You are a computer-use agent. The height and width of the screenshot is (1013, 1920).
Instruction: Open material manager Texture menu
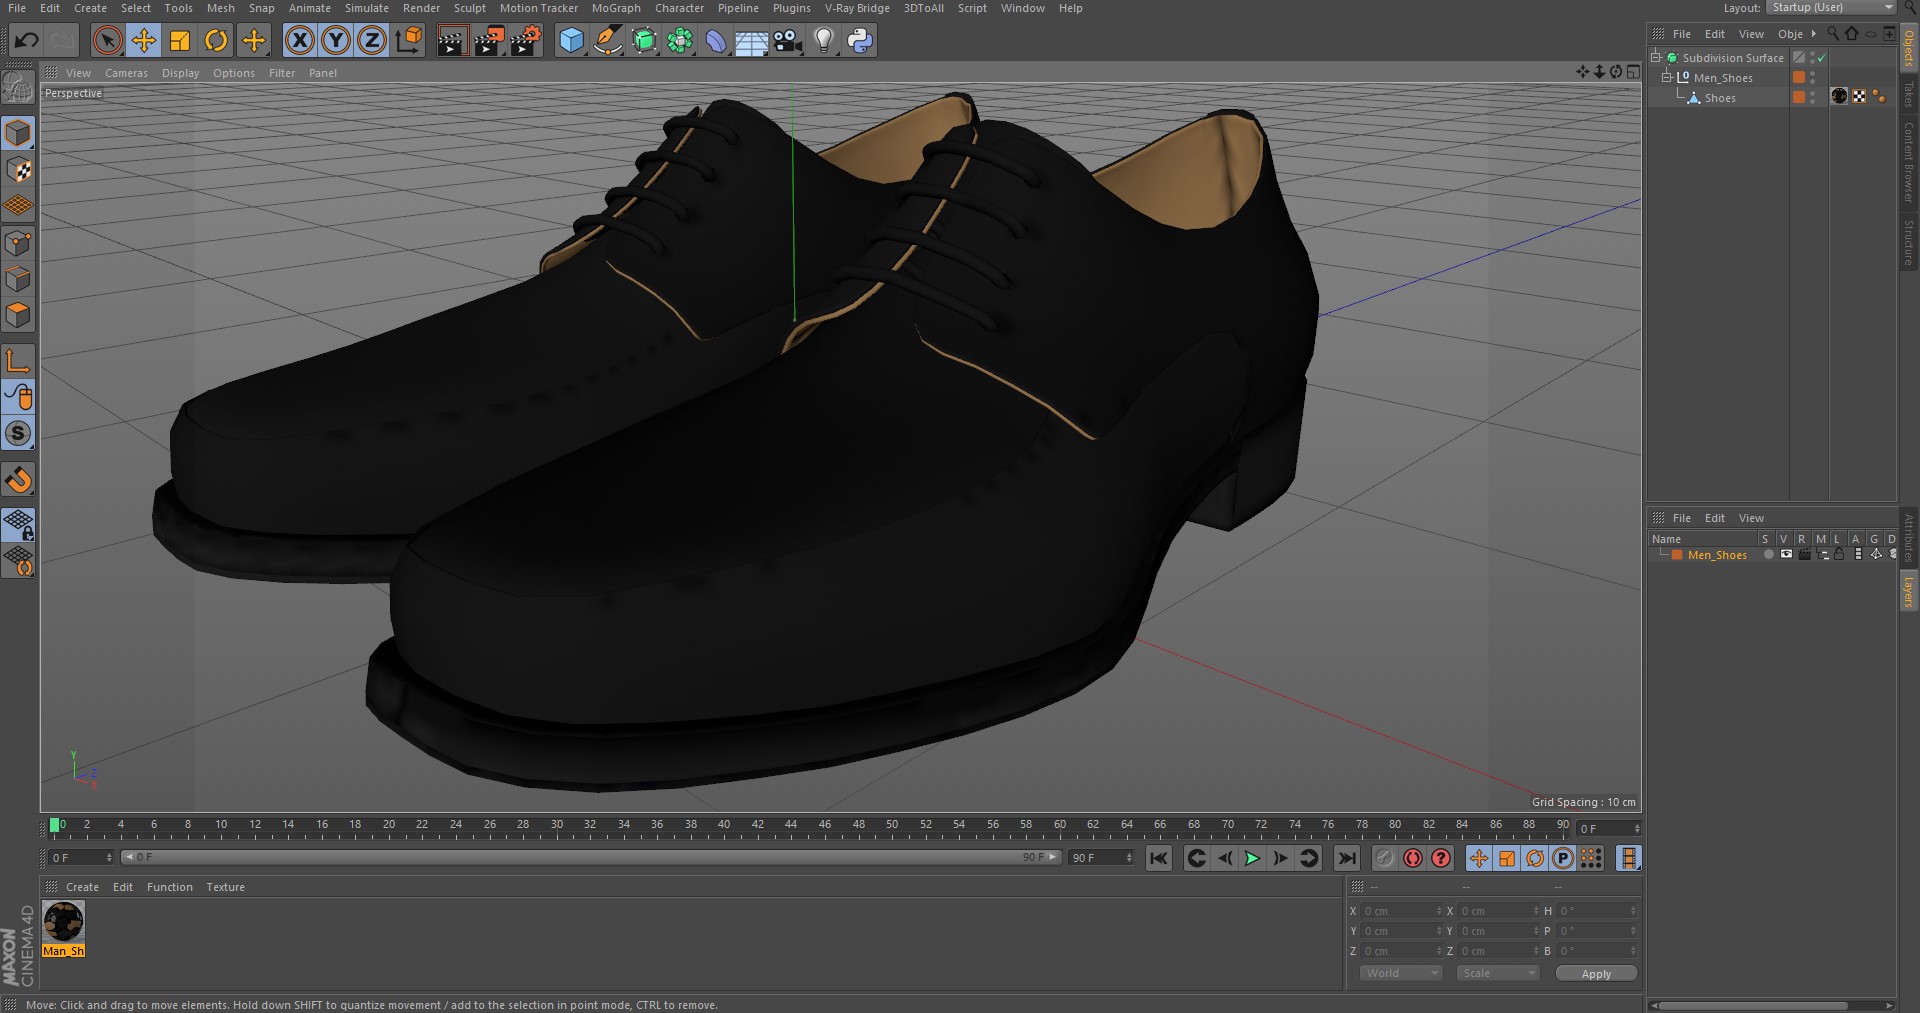[x=225, y=887]
